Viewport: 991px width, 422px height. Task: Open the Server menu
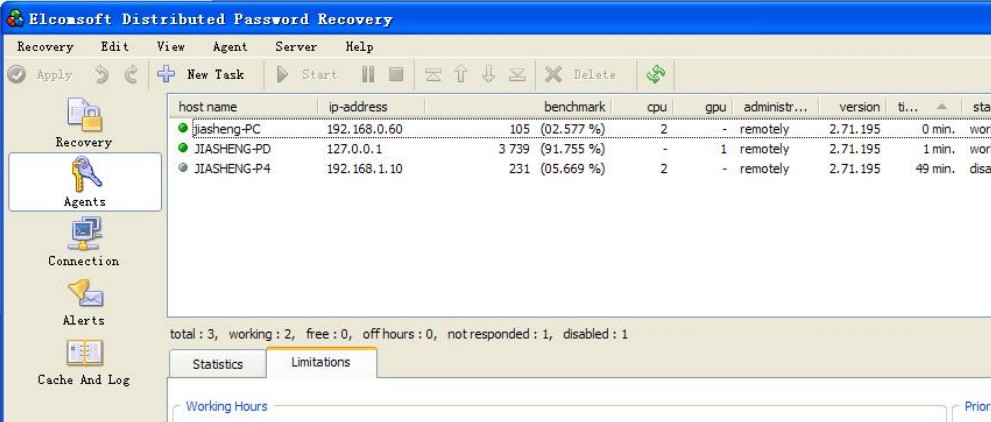click(296, 47)
